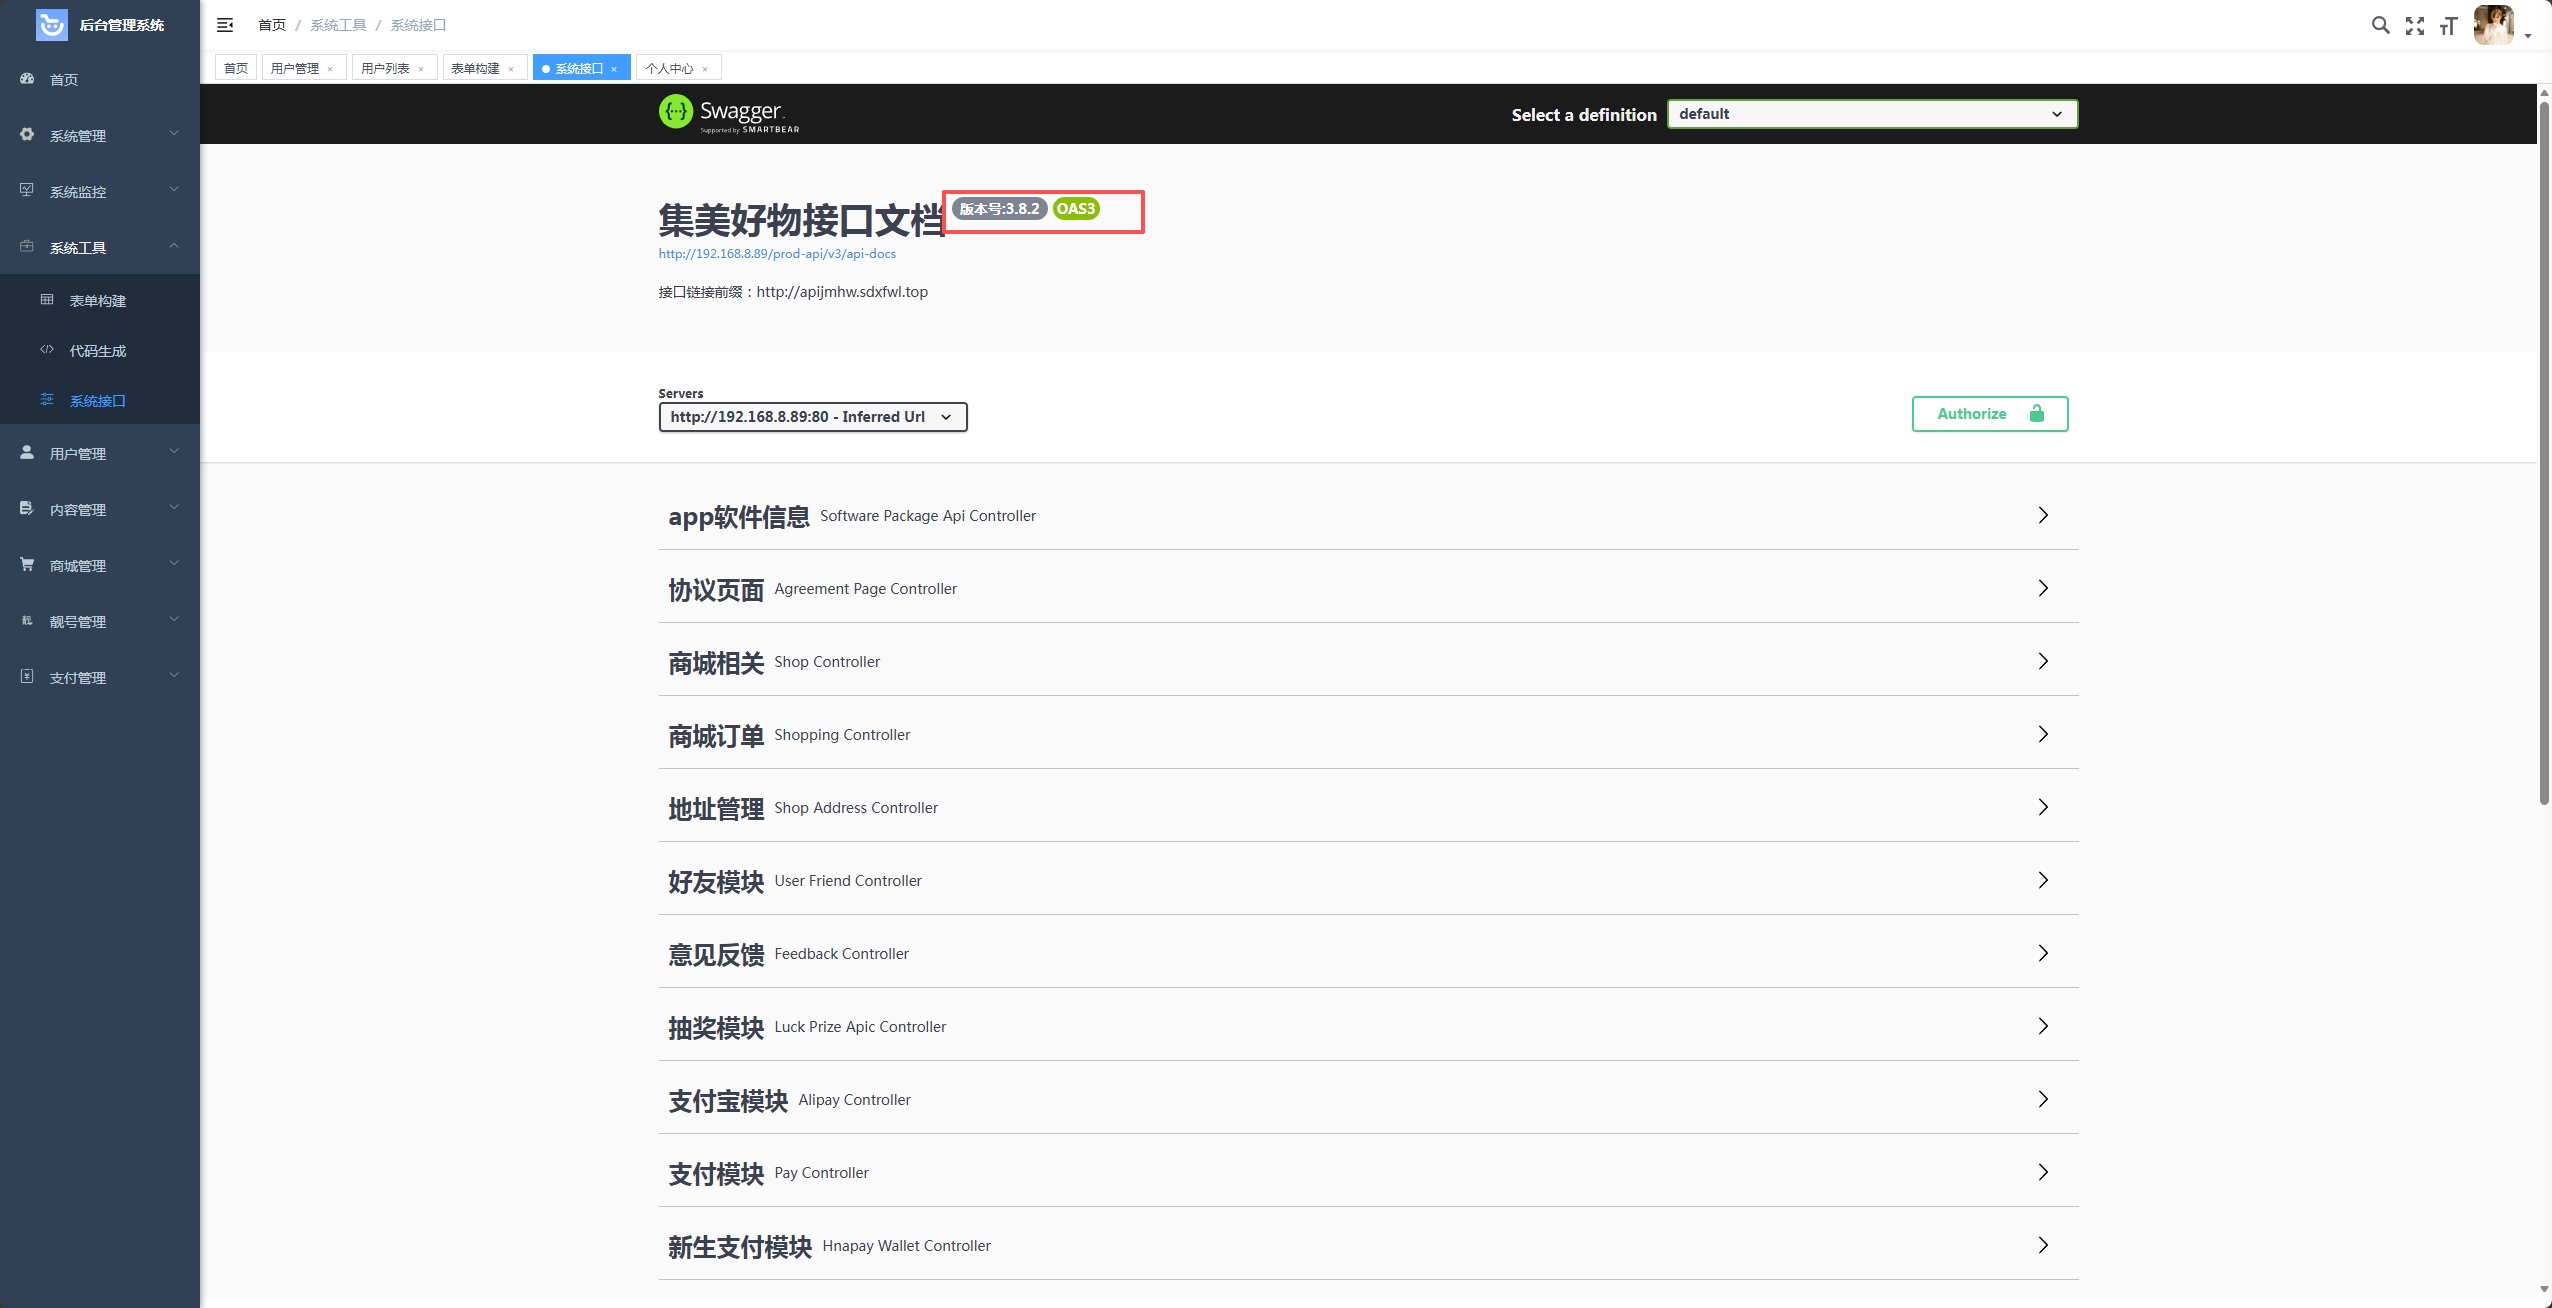Close the 表单构建 tab
This screenshot has height=1308, width=2552.
pyautogui.click(x=511, y=69)
